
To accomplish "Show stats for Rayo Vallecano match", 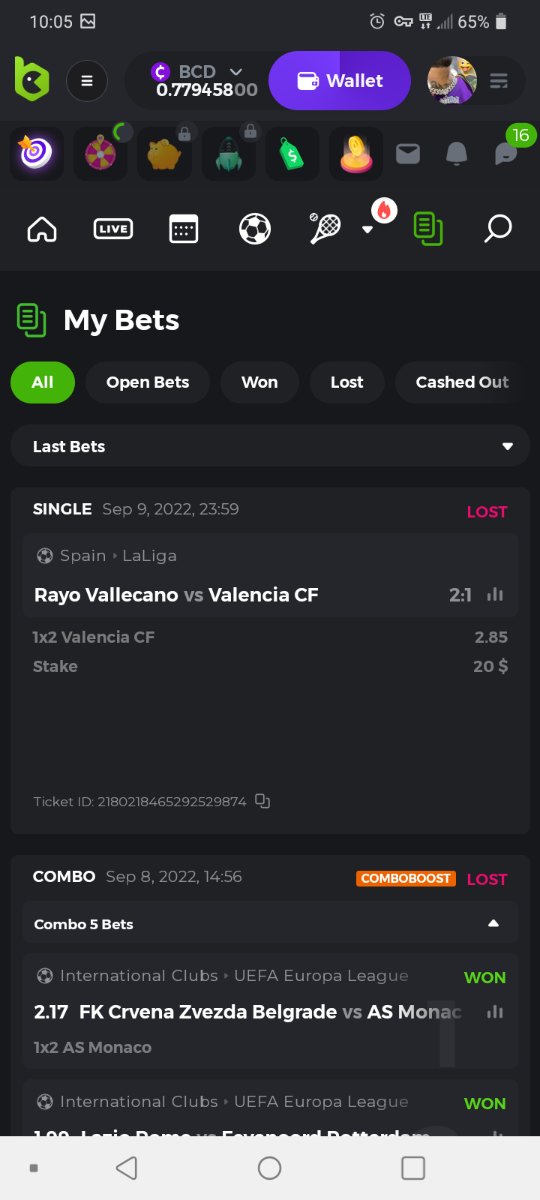I will coord(494,594).
